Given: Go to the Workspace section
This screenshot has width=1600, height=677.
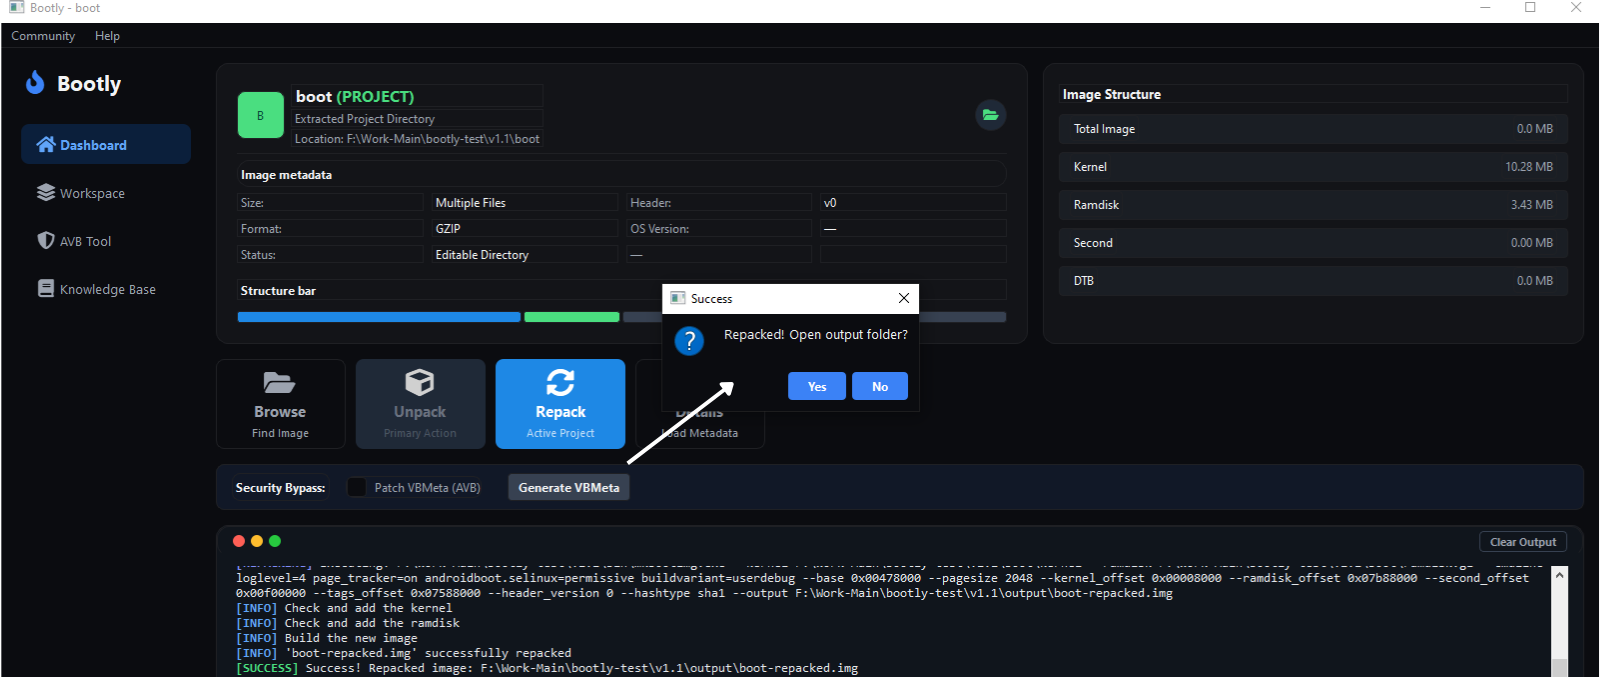Looking at the screenshot, I should tap(106, 193).
